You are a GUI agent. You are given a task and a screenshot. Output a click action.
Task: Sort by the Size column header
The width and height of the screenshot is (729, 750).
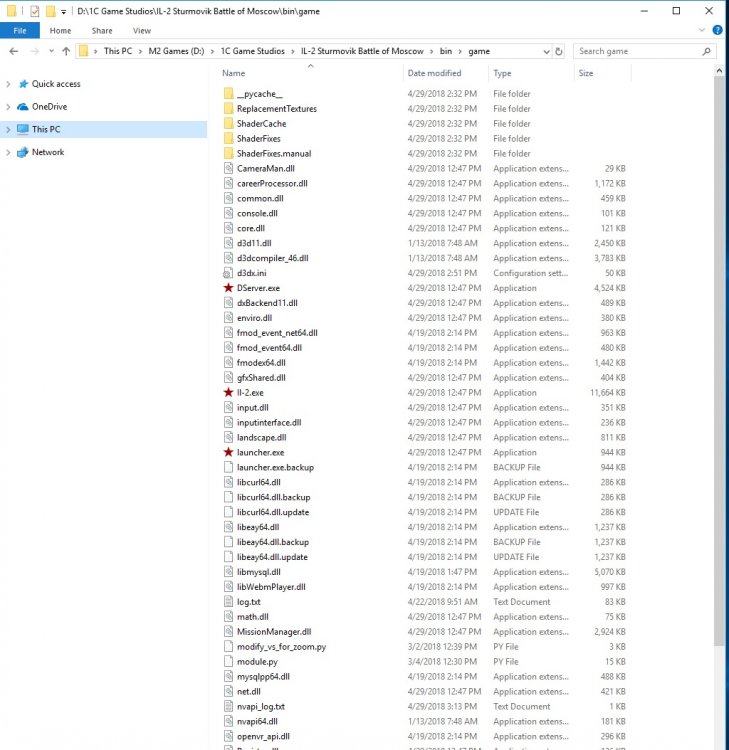(x=585, y=73)
